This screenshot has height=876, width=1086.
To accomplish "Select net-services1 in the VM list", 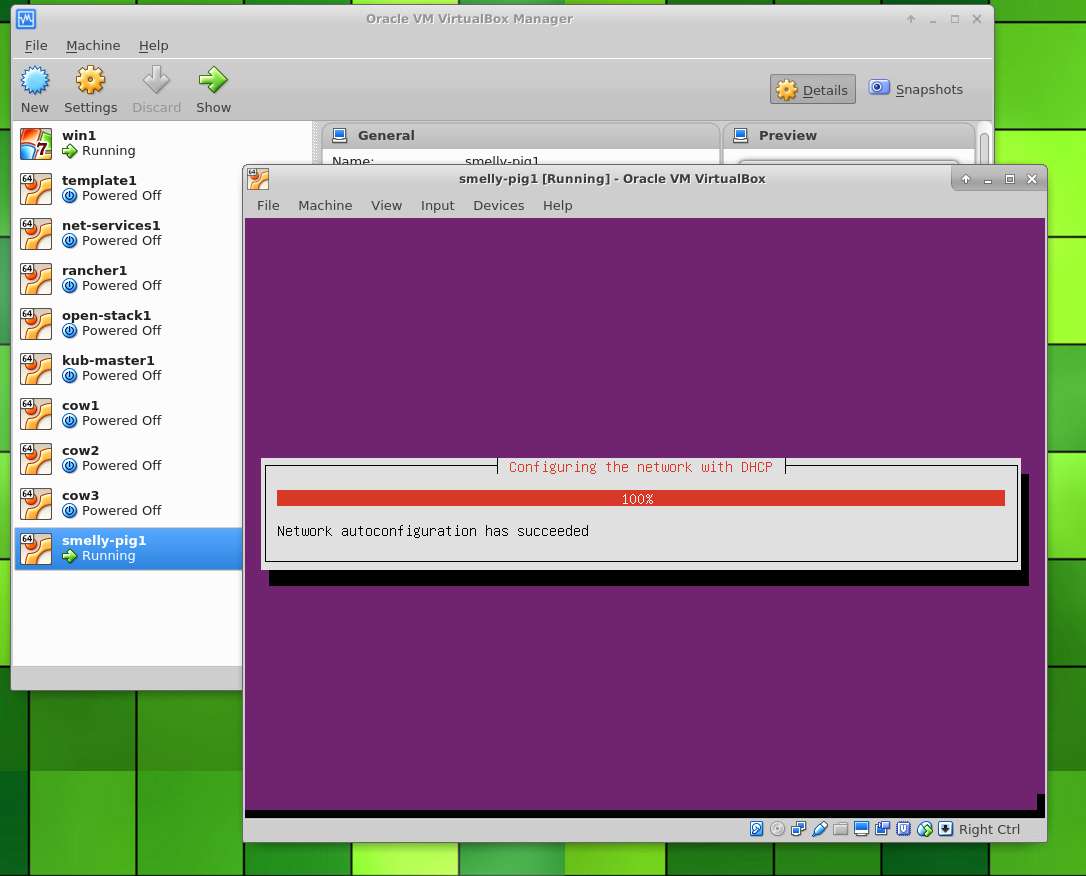I will 127,233.
